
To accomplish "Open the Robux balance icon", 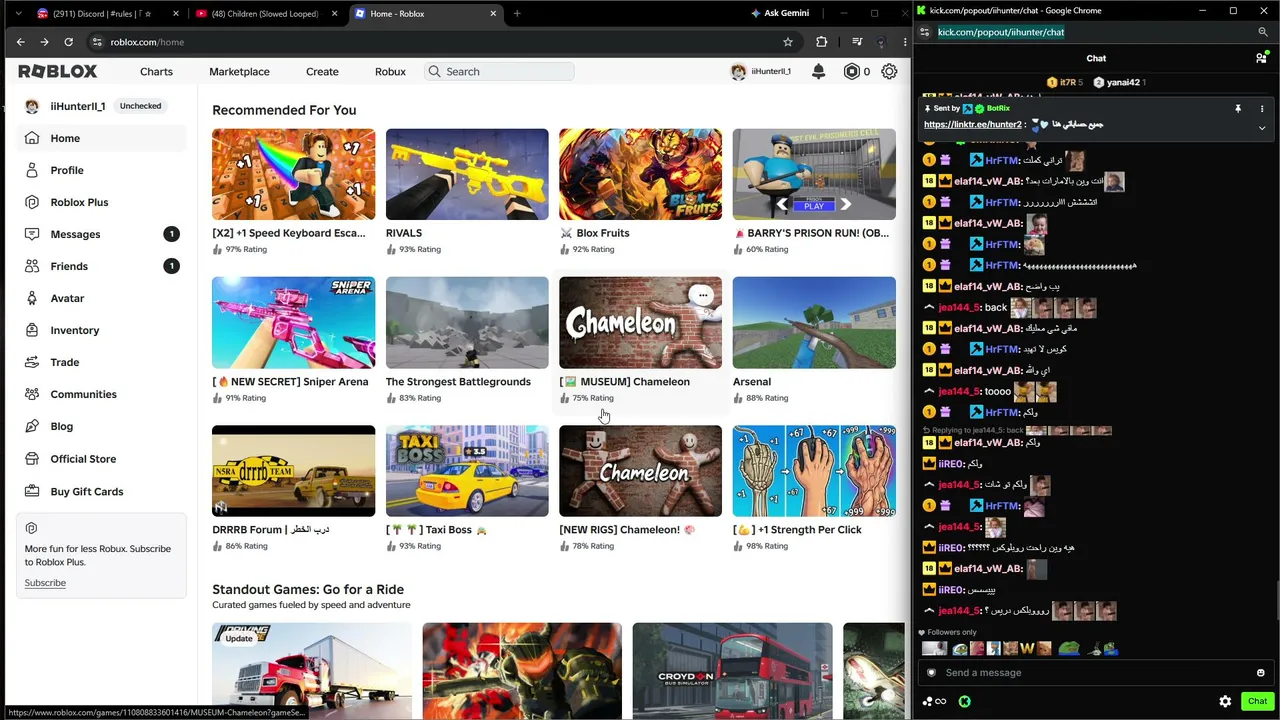I will [x=851, y=71].
